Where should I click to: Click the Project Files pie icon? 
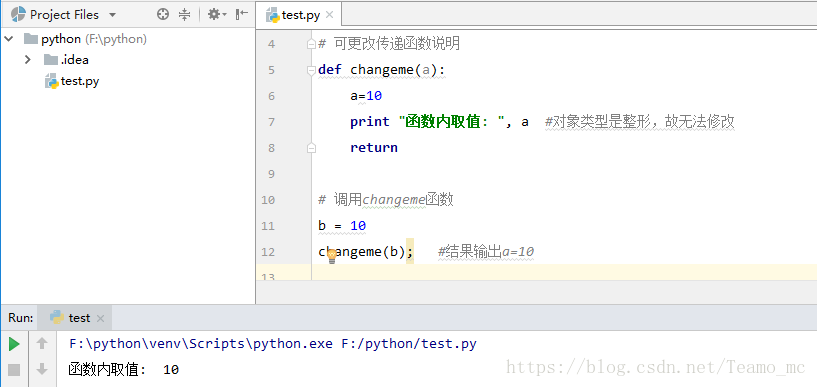19,15
